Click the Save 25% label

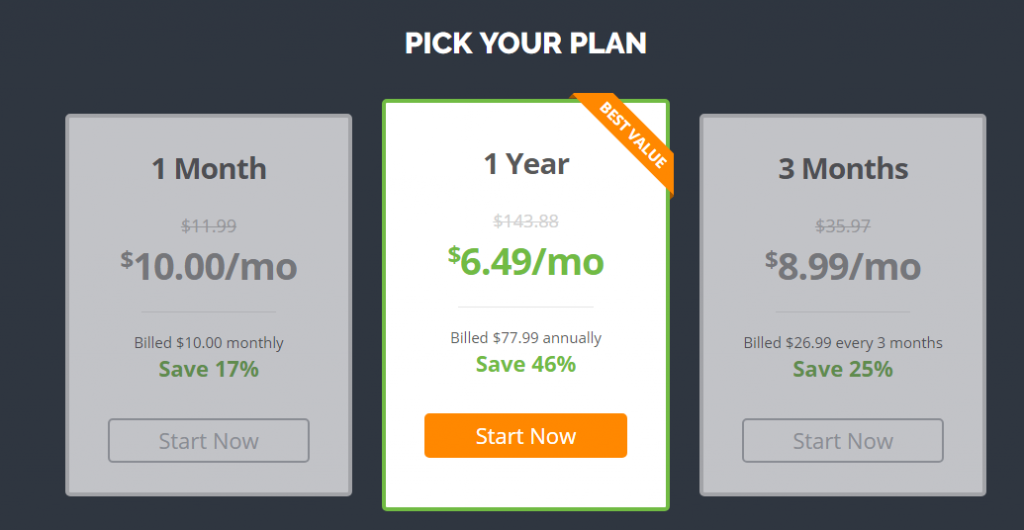[843, 369]
